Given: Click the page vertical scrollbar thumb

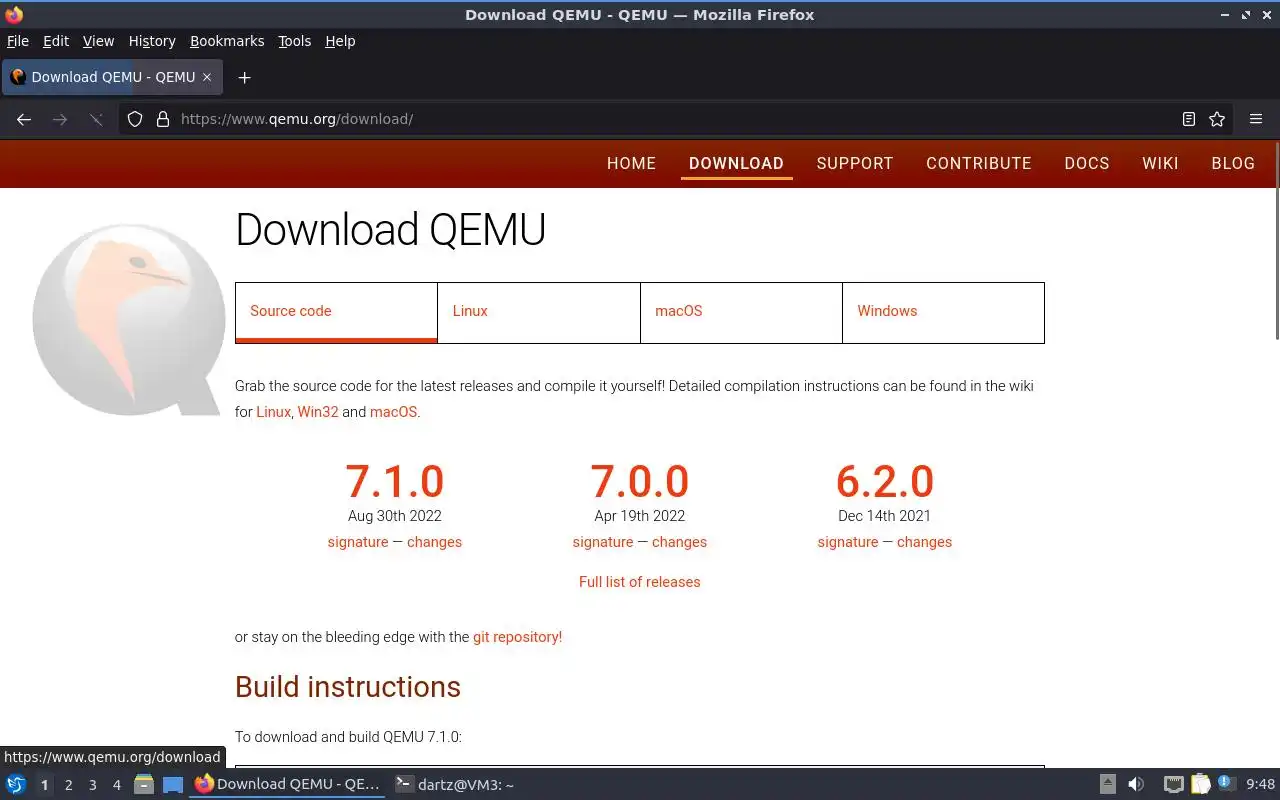Looking at the screenshot, I should 1276,241.
